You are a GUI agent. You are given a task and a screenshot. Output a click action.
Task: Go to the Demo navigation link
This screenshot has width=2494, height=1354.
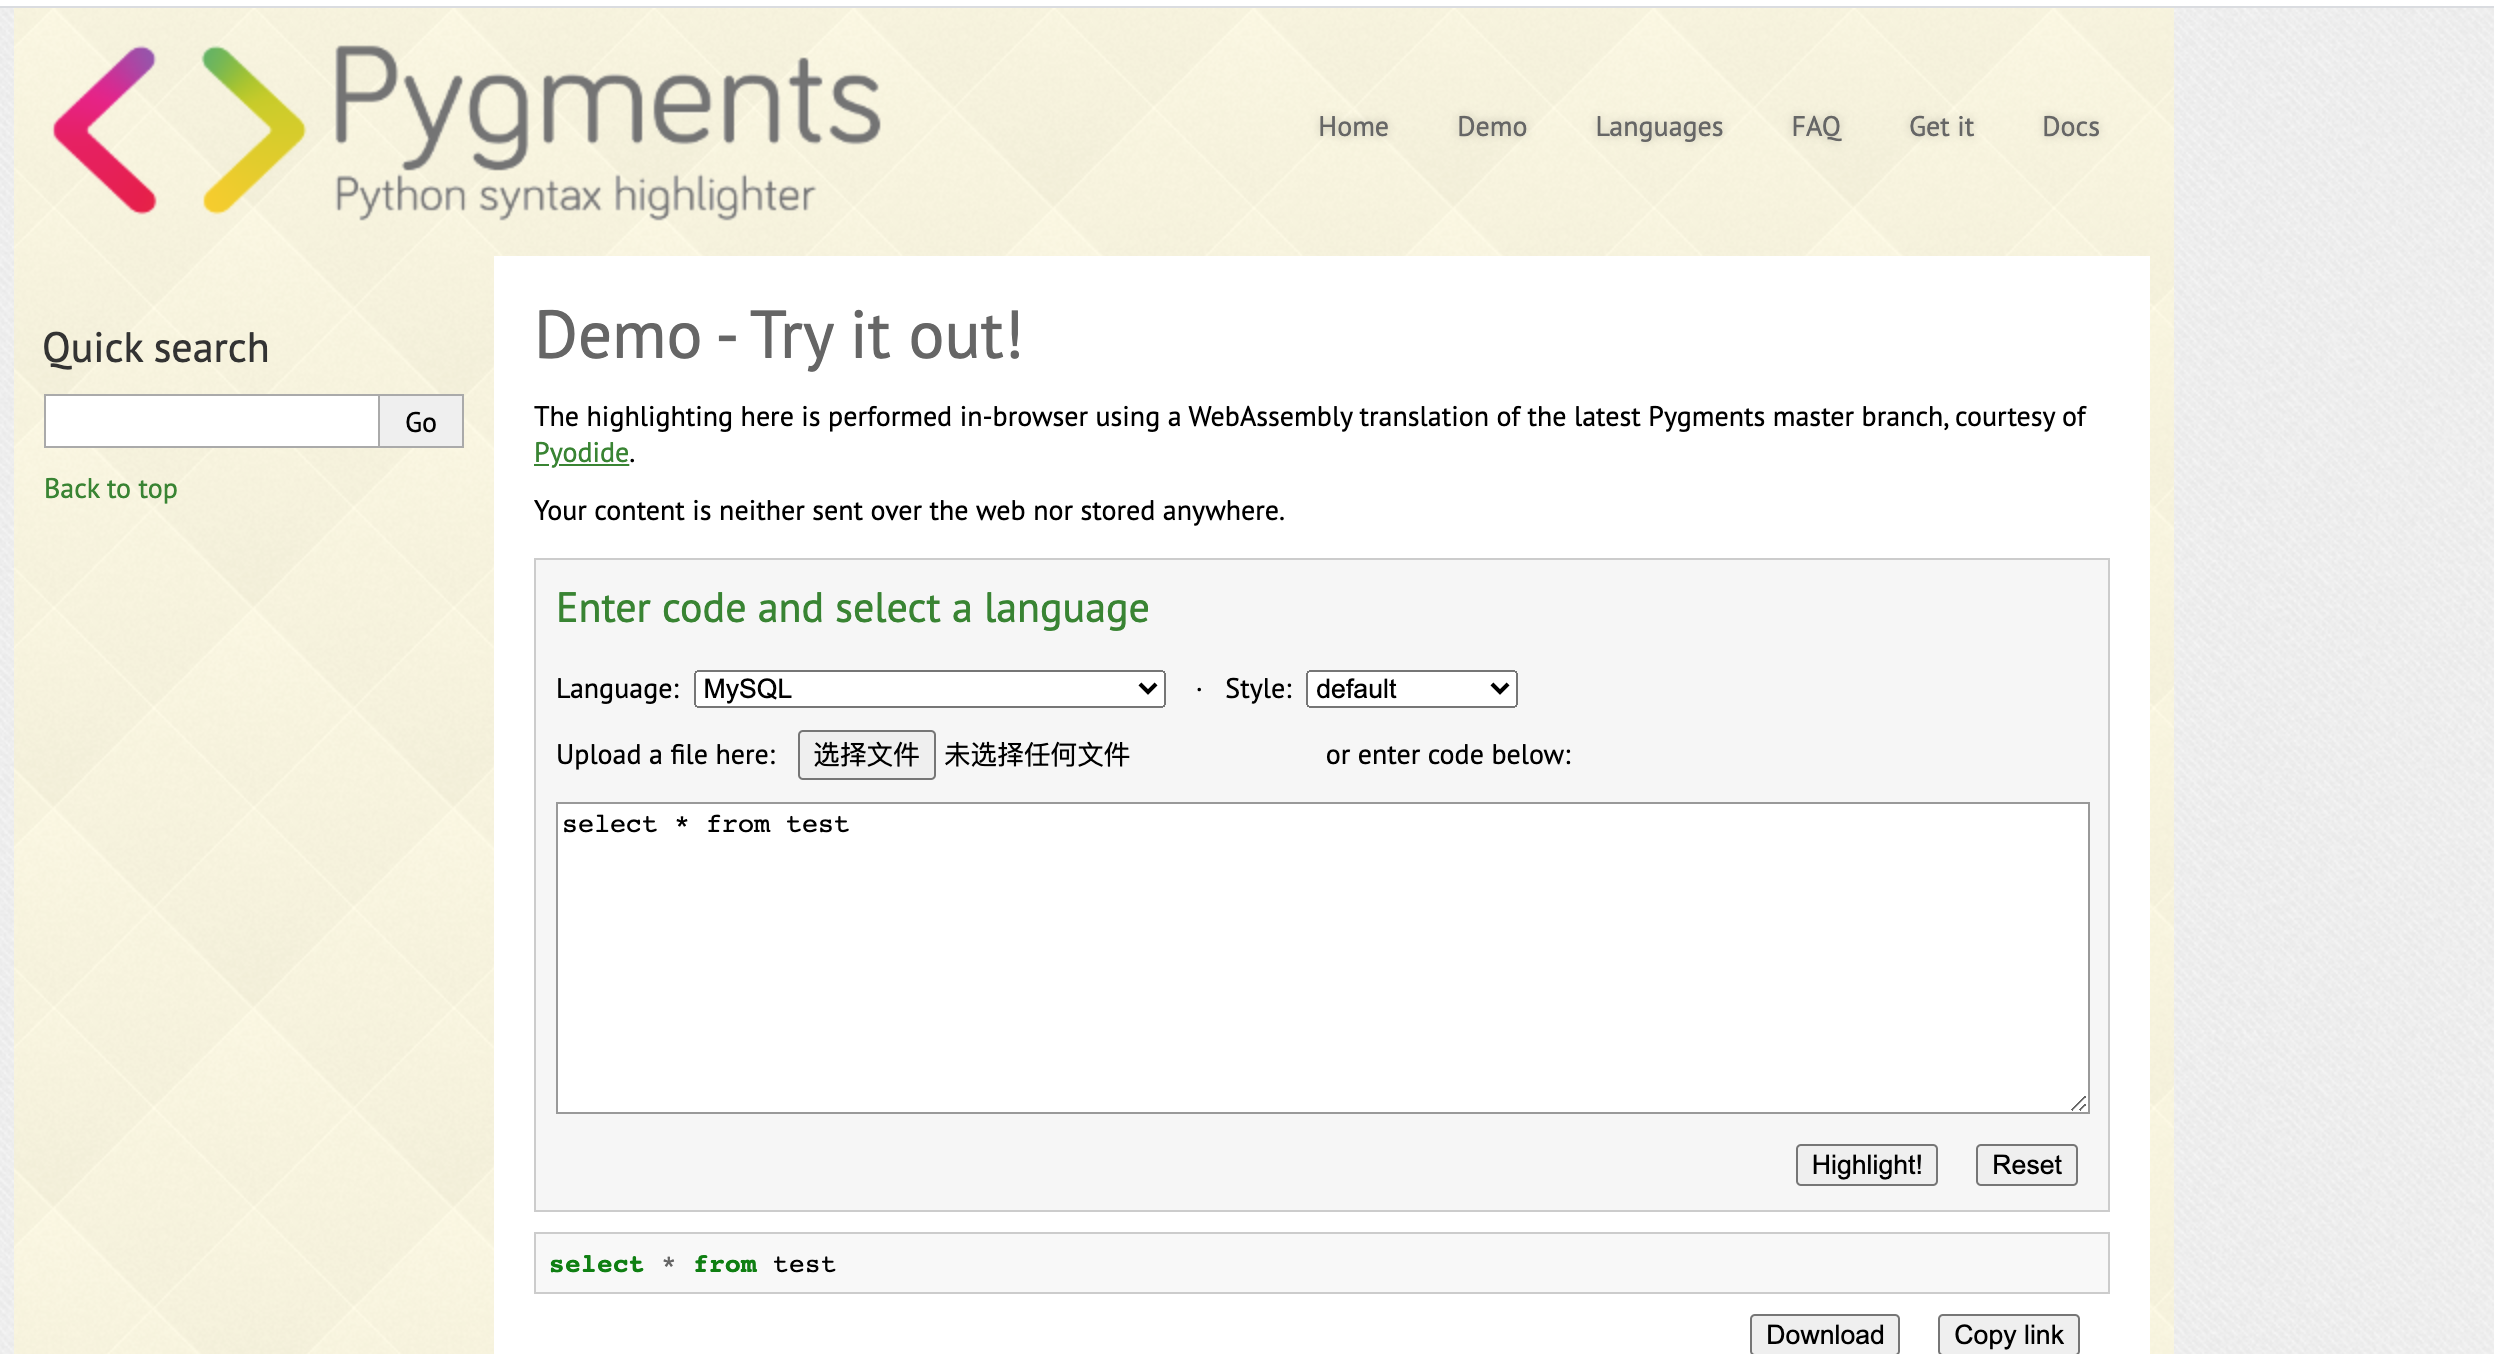[x=1491, y=127]
